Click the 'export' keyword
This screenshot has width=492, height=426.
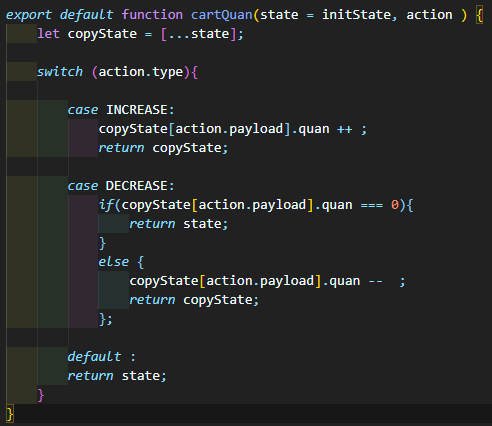click(x=29, y=15)
